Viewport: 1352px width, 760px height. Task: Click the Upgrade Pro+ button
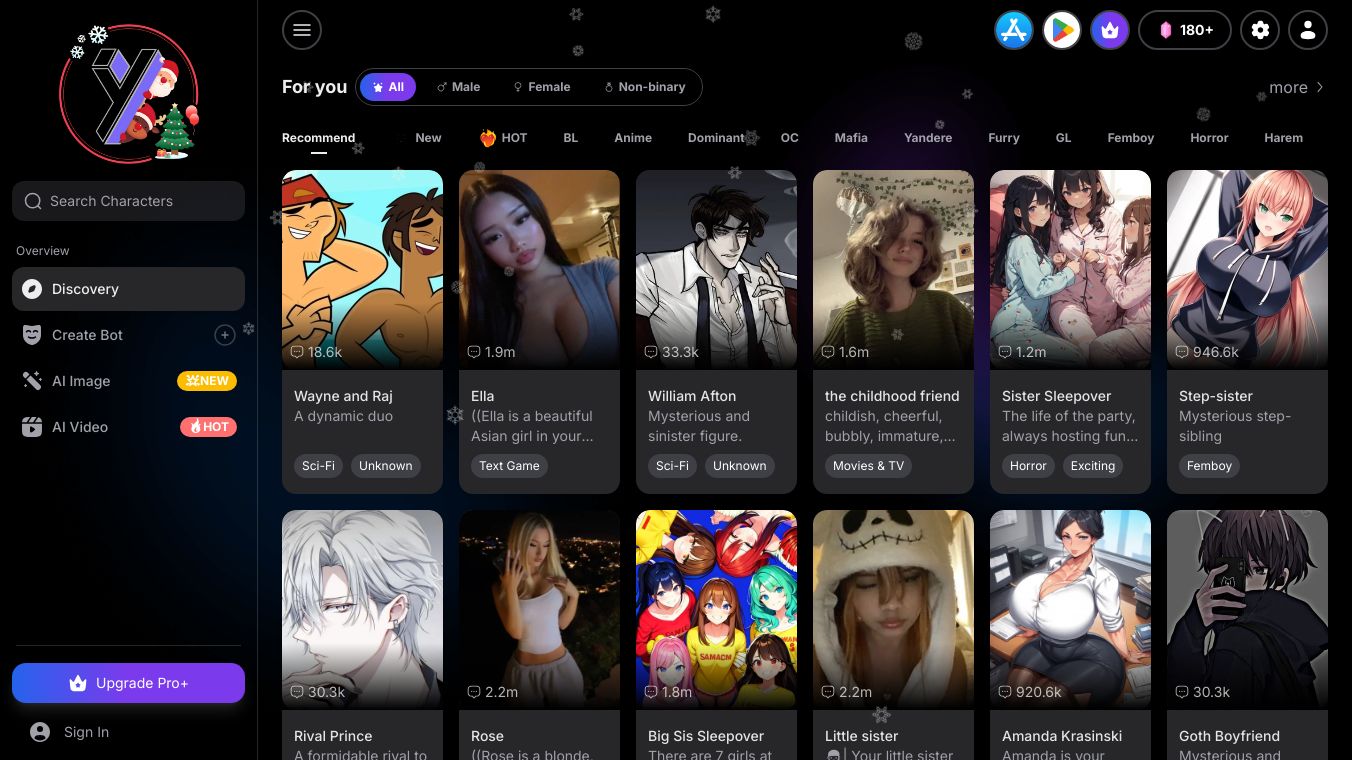tap(128, 683)
